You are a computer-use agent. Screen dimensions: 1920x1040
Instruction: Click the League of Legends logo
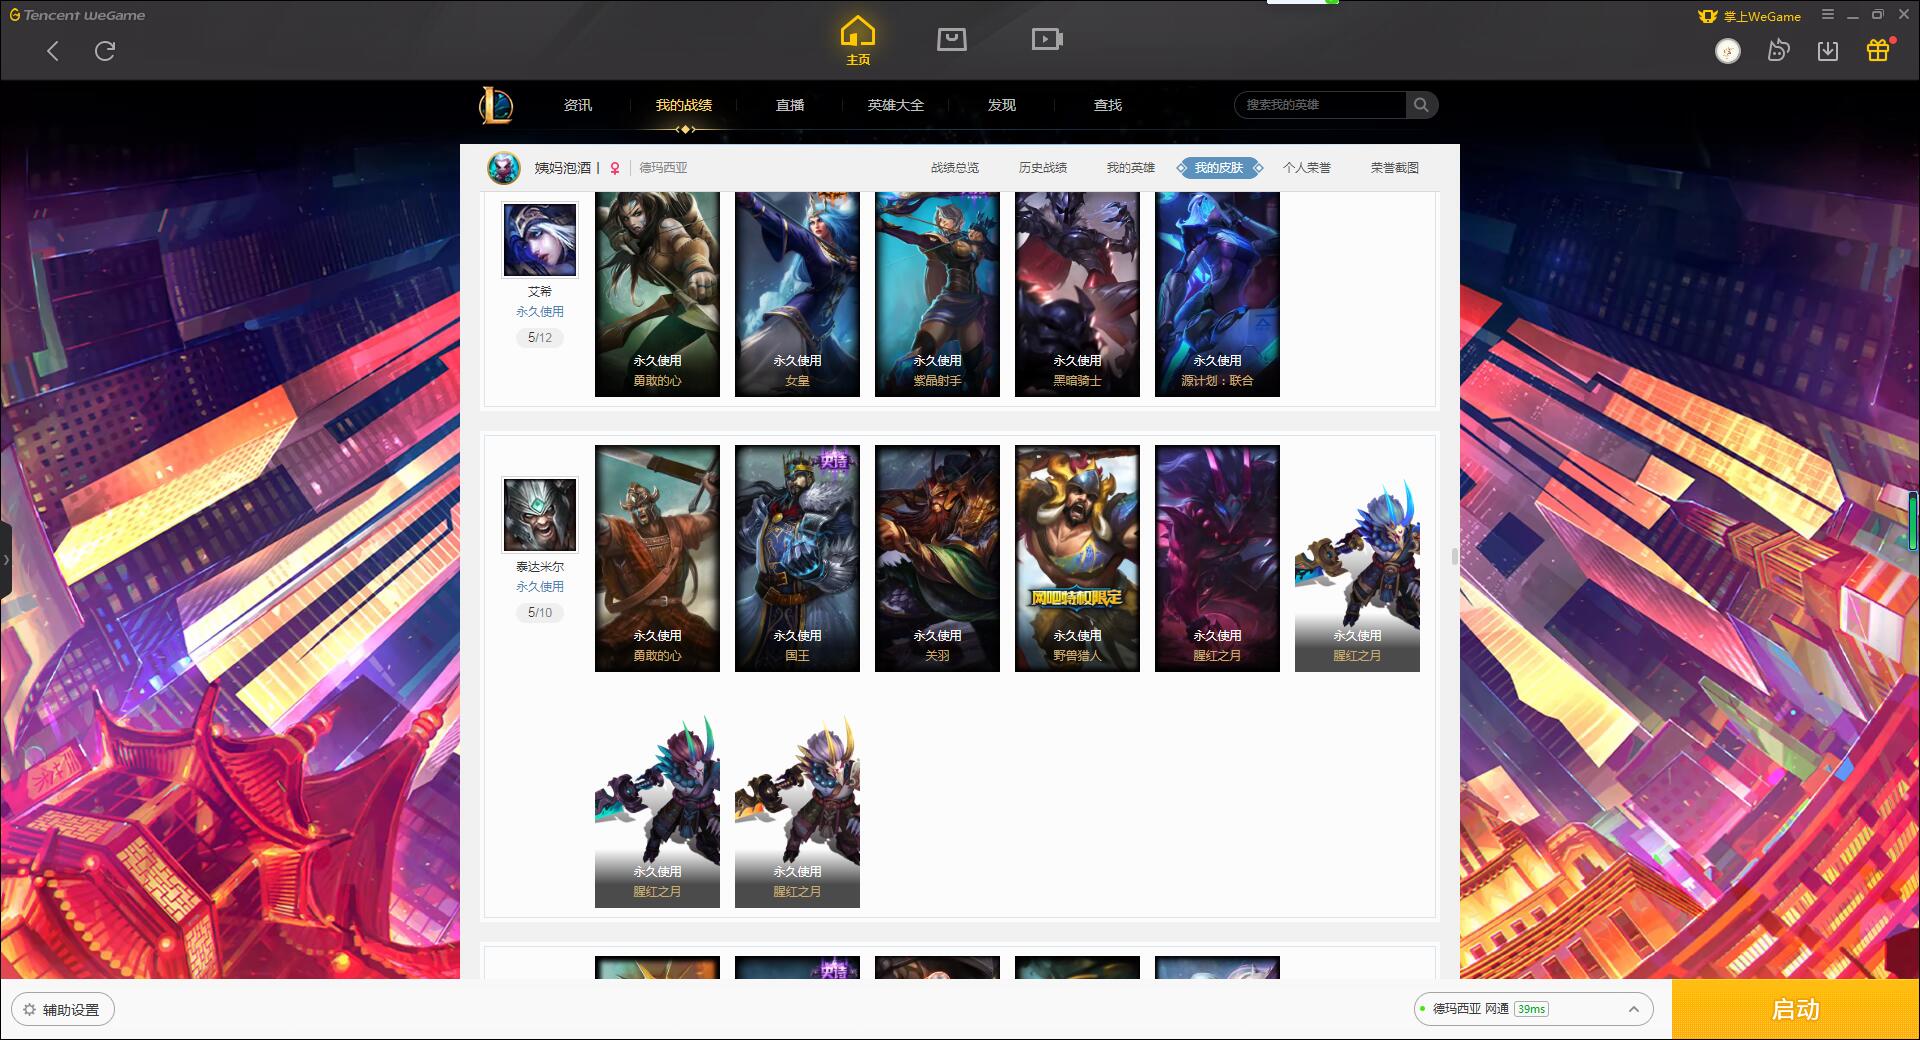pyautogui.click(x=496, y=105)
